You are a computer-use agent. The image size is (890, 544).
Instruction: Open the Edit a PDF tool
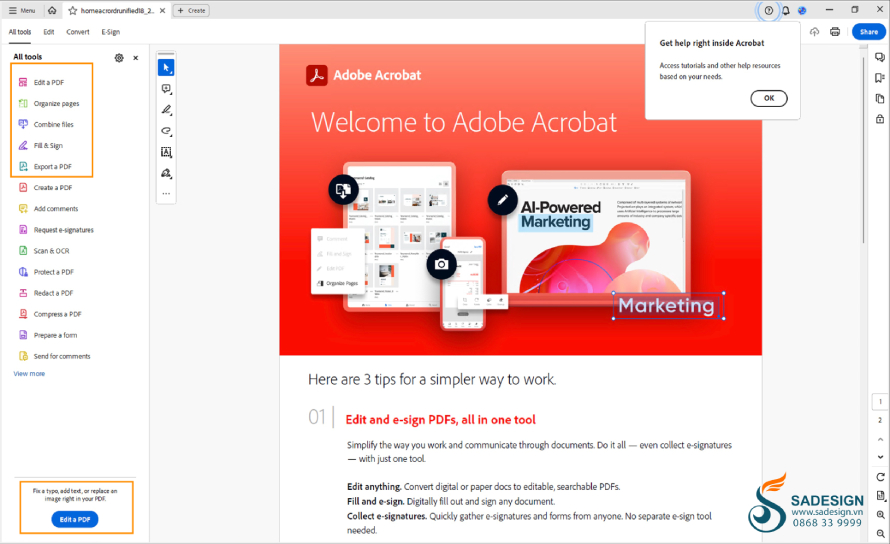point(42,82)
